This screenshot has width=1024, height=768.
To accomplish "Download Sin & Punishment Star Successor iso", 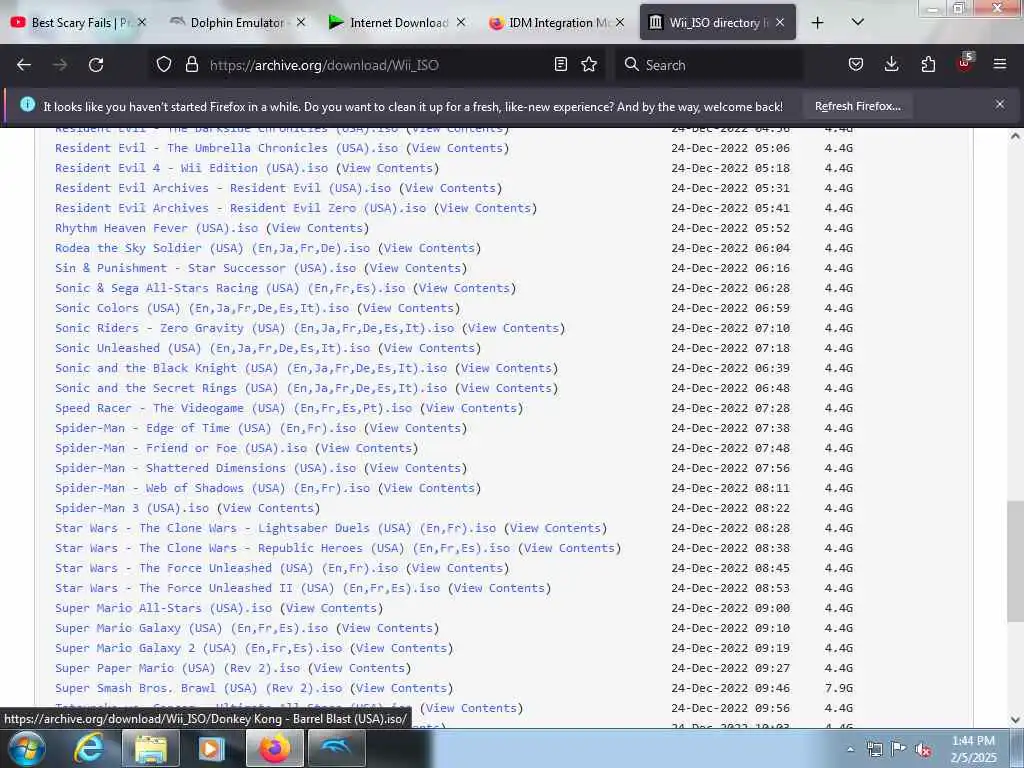I will point(206,268).
